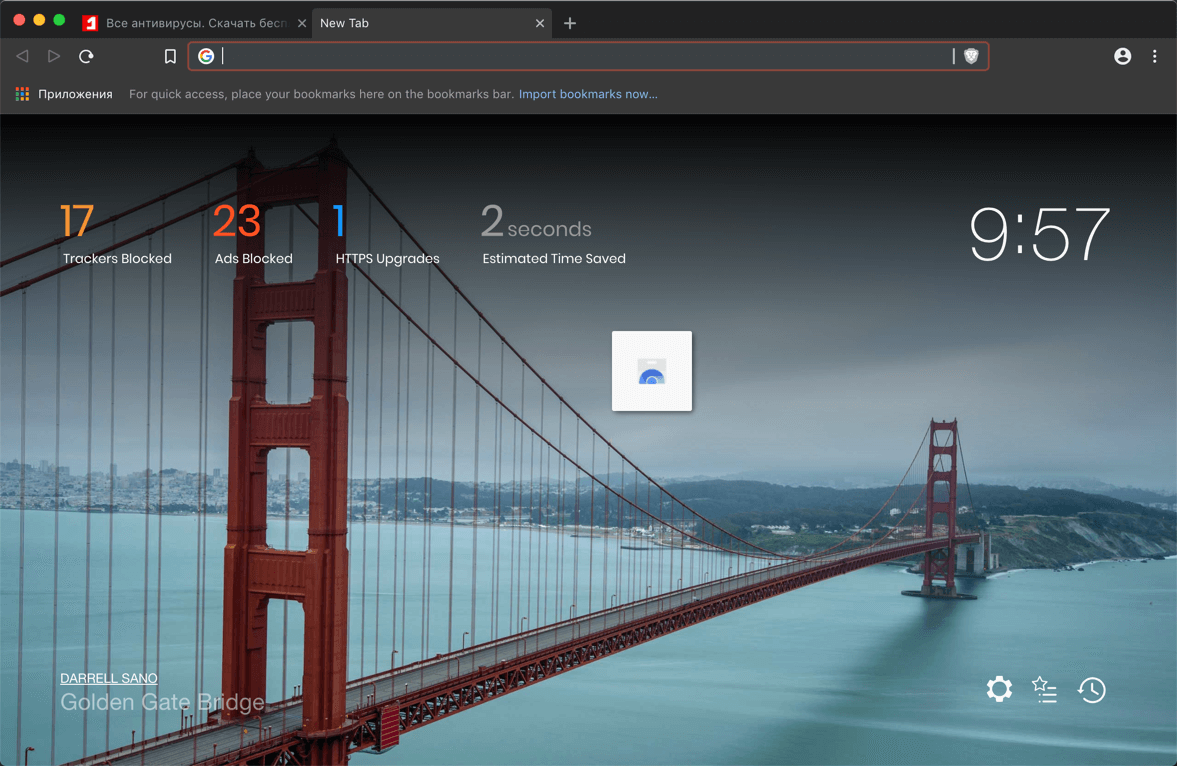Go back with the left arrow
The image size is (1177, 766).
22,57
